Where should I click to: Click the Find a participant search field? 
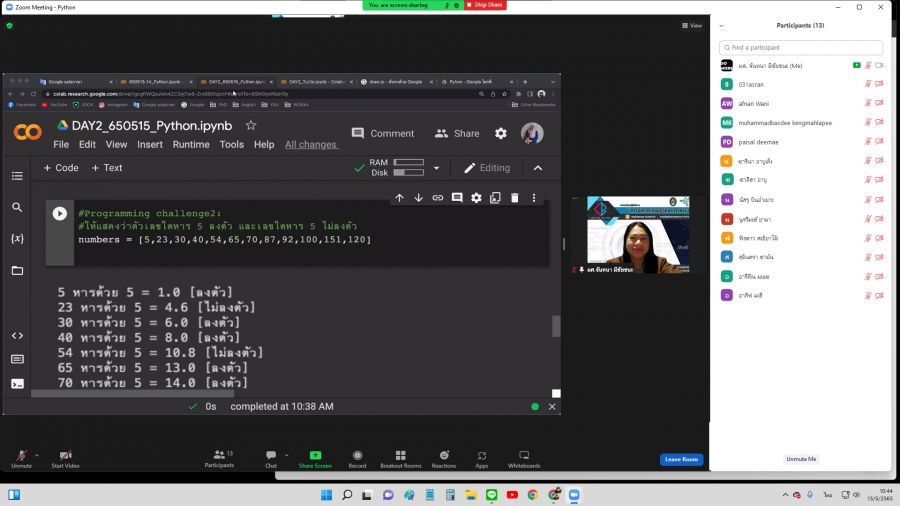pyautogui.click(x=801, y=47)
